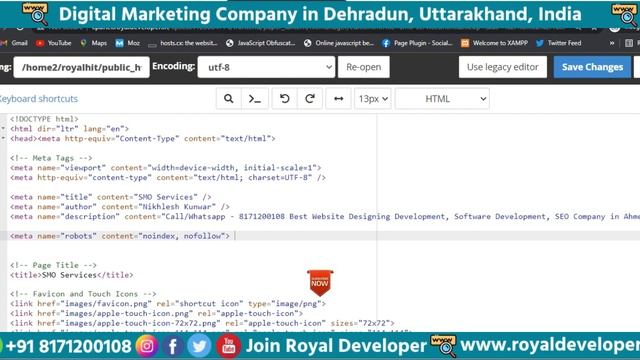Click the apple-touch-icon-72x72.png line
640x360 pixels.
[x=202, y=323]
